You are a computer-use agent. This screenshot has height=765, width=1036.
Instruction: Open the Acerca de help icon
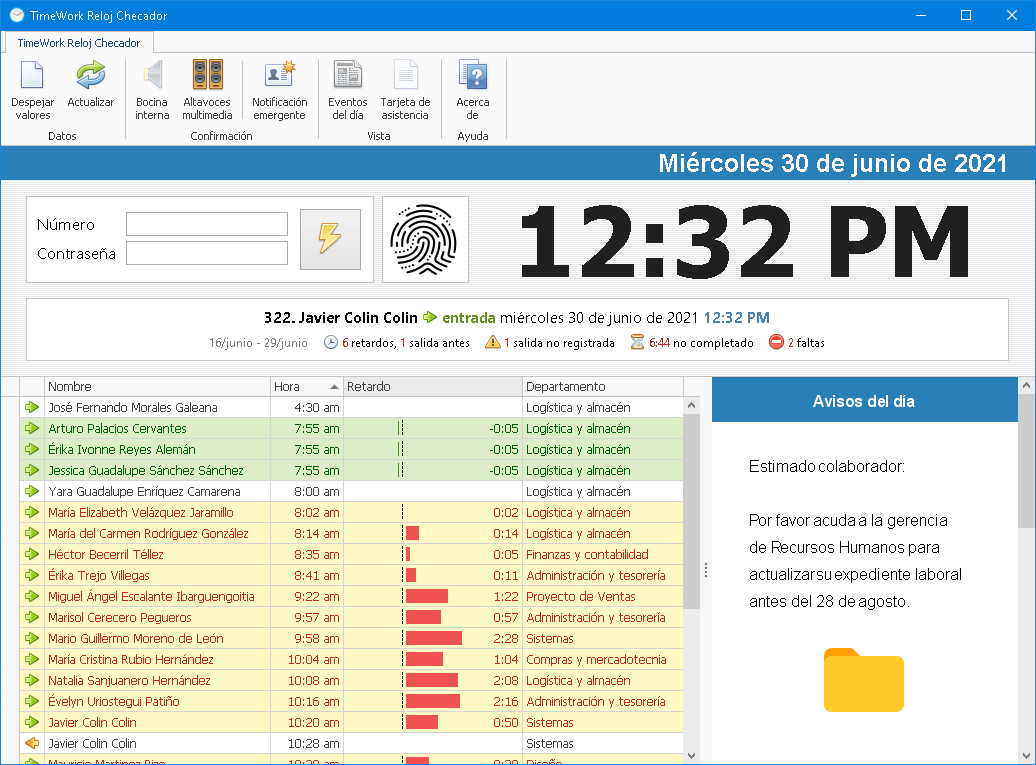(x=473, y=77)
